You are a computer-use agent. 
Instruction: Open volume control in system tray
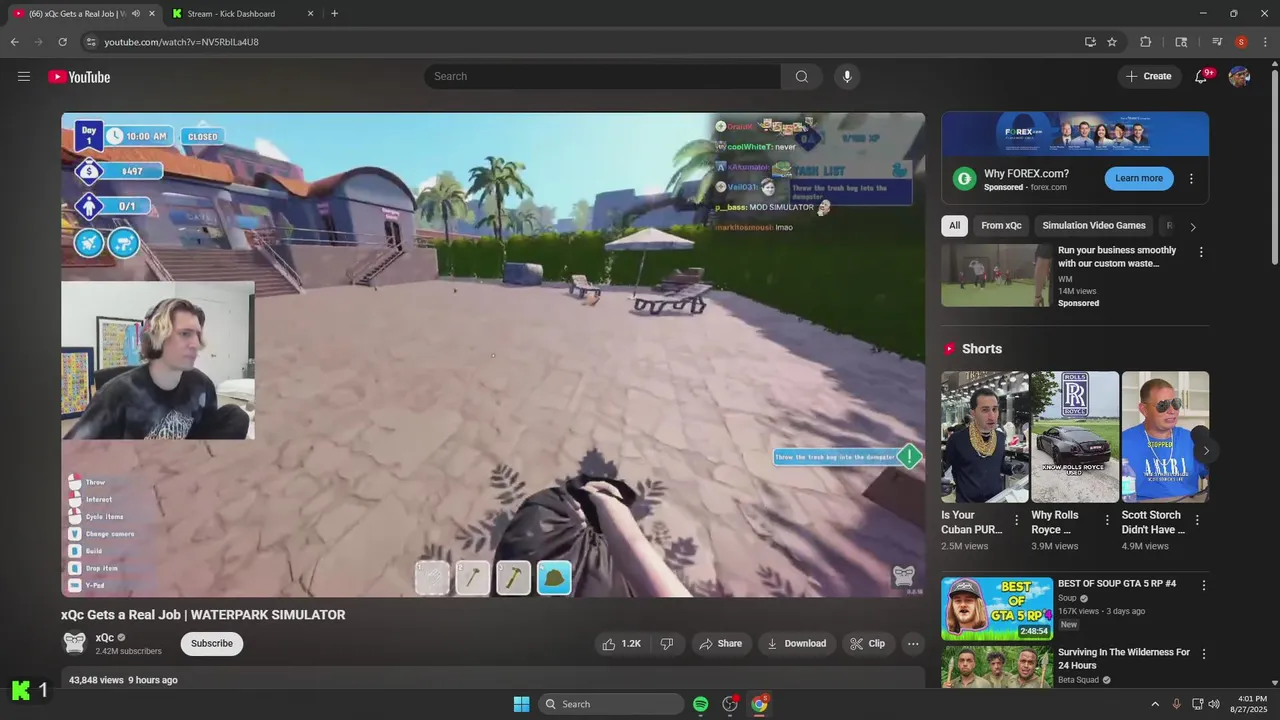tap(1214, 704)
